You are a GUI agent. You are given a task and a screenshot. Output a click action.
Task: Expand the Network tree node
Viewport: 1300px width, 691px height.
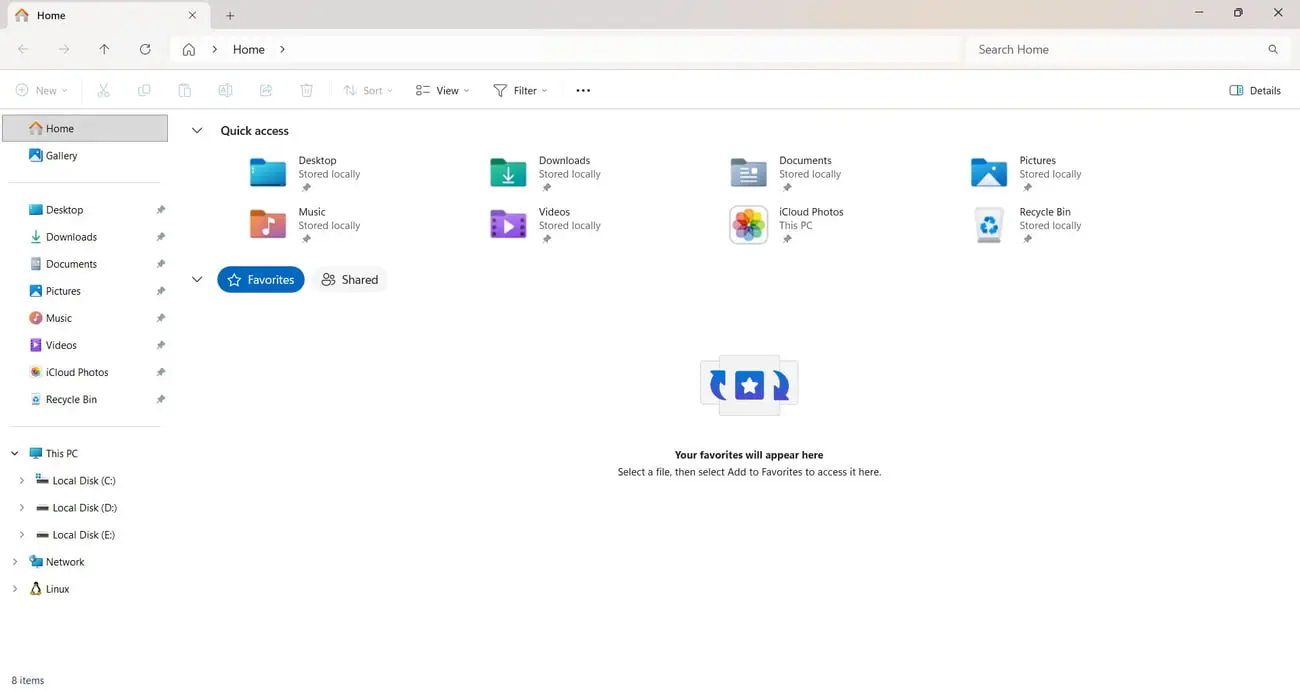pyautogui.click(x=15, y=562)
